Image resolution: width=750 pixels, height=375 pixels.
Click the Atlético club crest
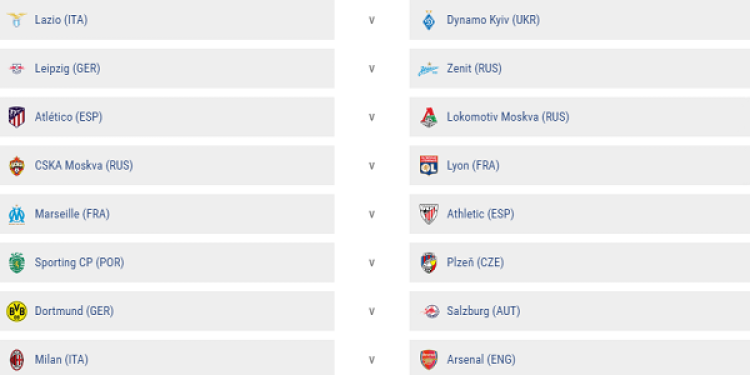(x=17, y=117)
